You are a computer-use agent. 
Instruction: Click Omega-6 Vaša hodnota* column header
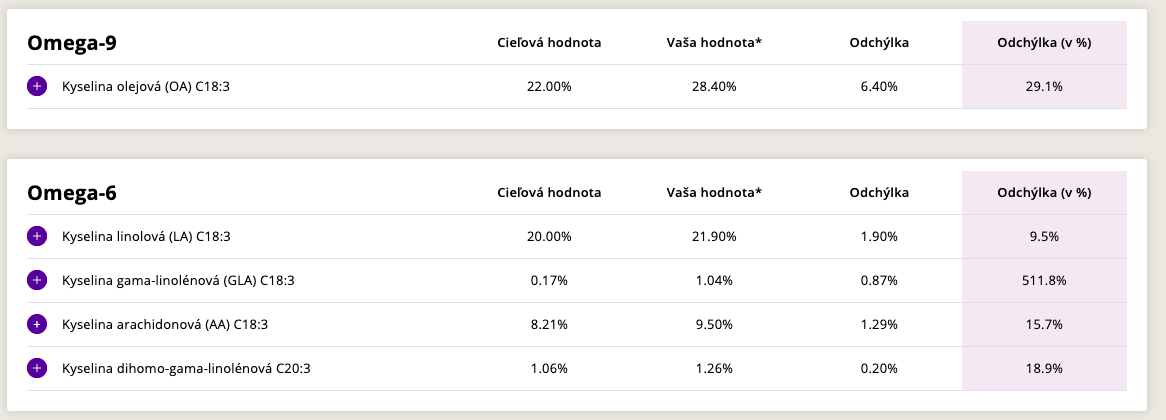click(x=714, y=193)
